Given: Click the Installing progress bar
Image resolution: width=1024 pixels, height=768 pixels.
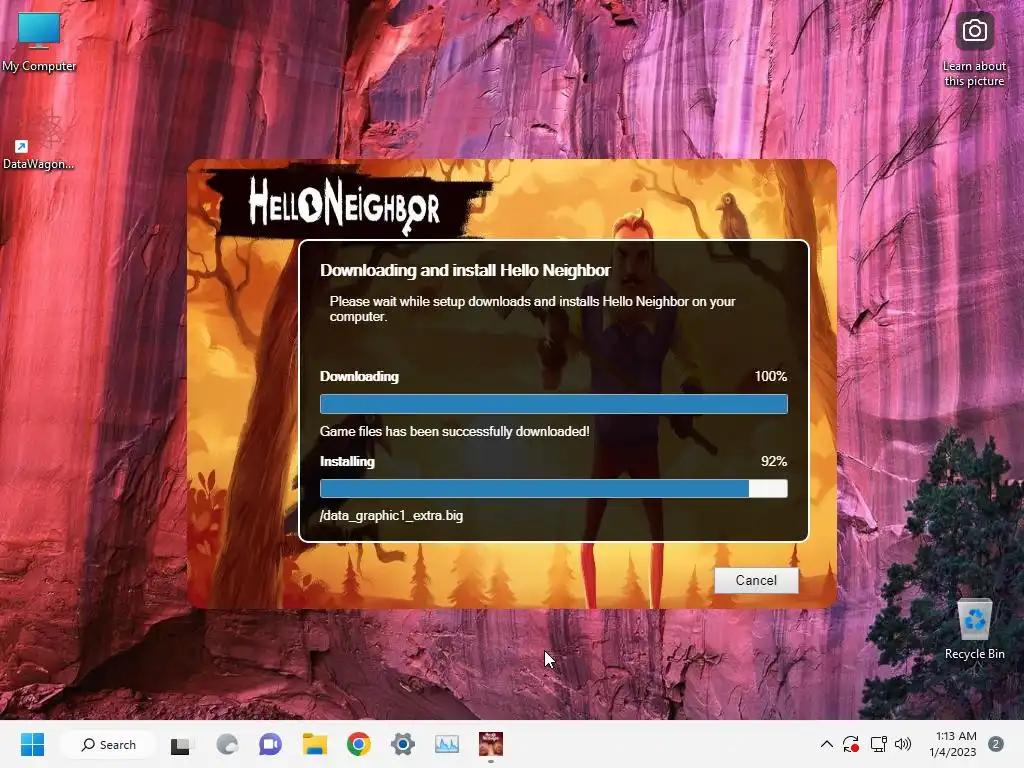Looking at the screenshot, I should click(553, 488).
